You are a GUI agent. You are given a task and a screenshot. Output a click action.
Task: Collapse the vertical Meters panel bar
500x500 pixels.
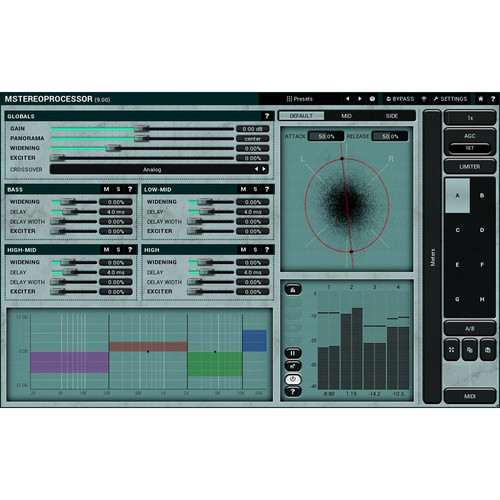(432, 257)
